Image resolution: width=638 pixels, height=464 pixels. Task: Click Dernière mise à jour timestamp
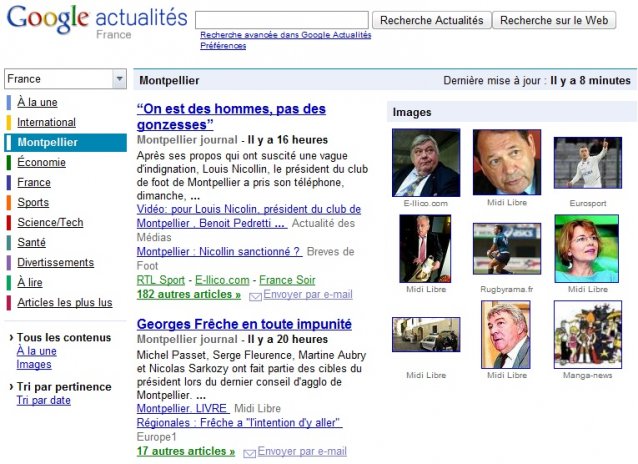(537, 81)
